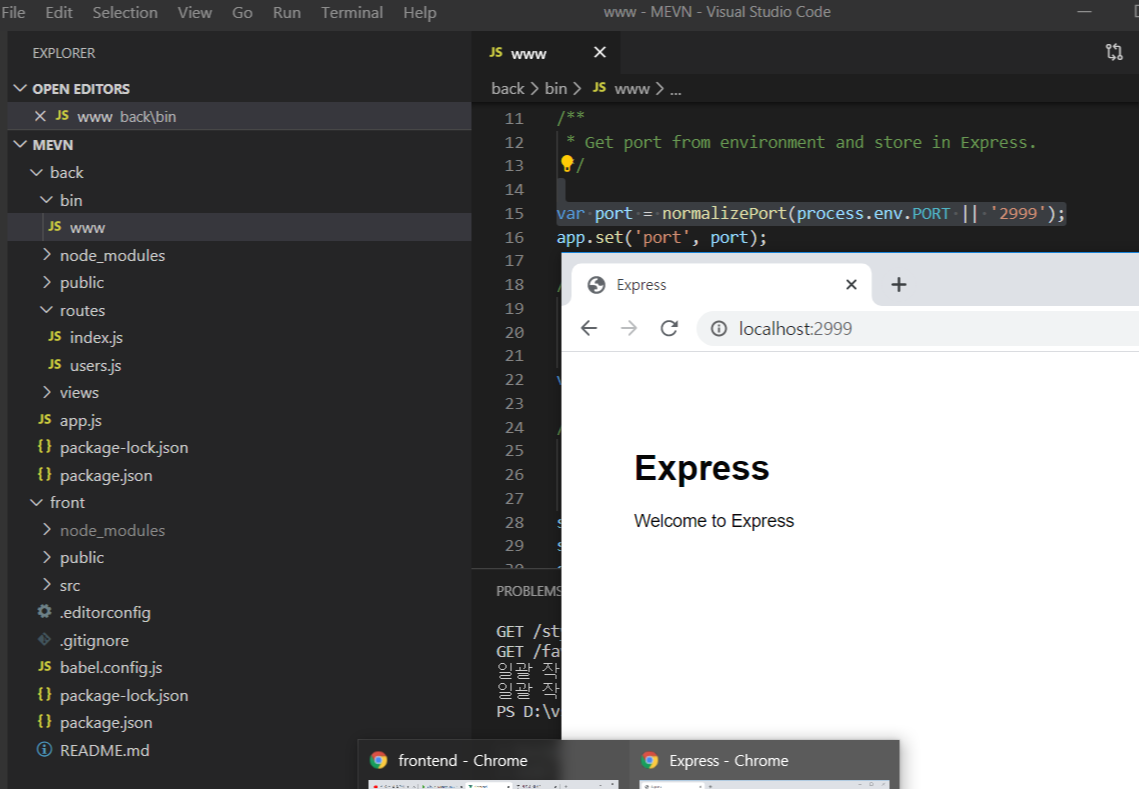Screen dimensions: 1139x789
Task: Click the bin breadcrumb segment
Action: pos(556,89)
